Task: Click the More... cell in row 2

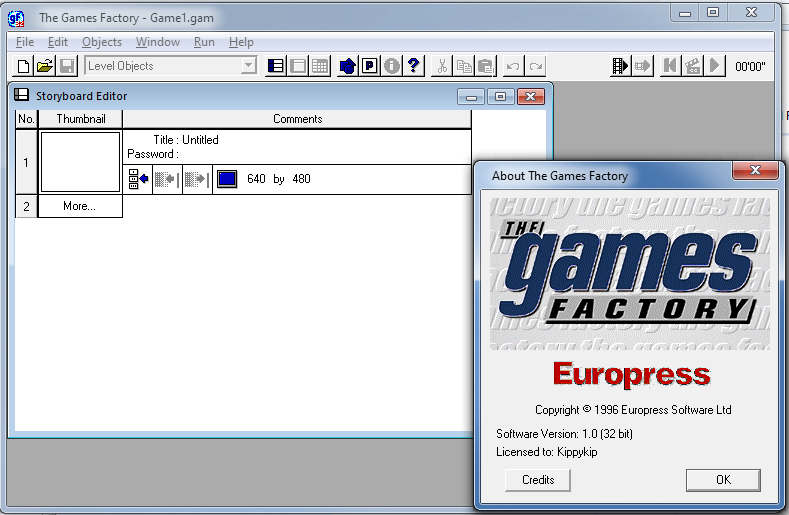Action: click(79, 206)
